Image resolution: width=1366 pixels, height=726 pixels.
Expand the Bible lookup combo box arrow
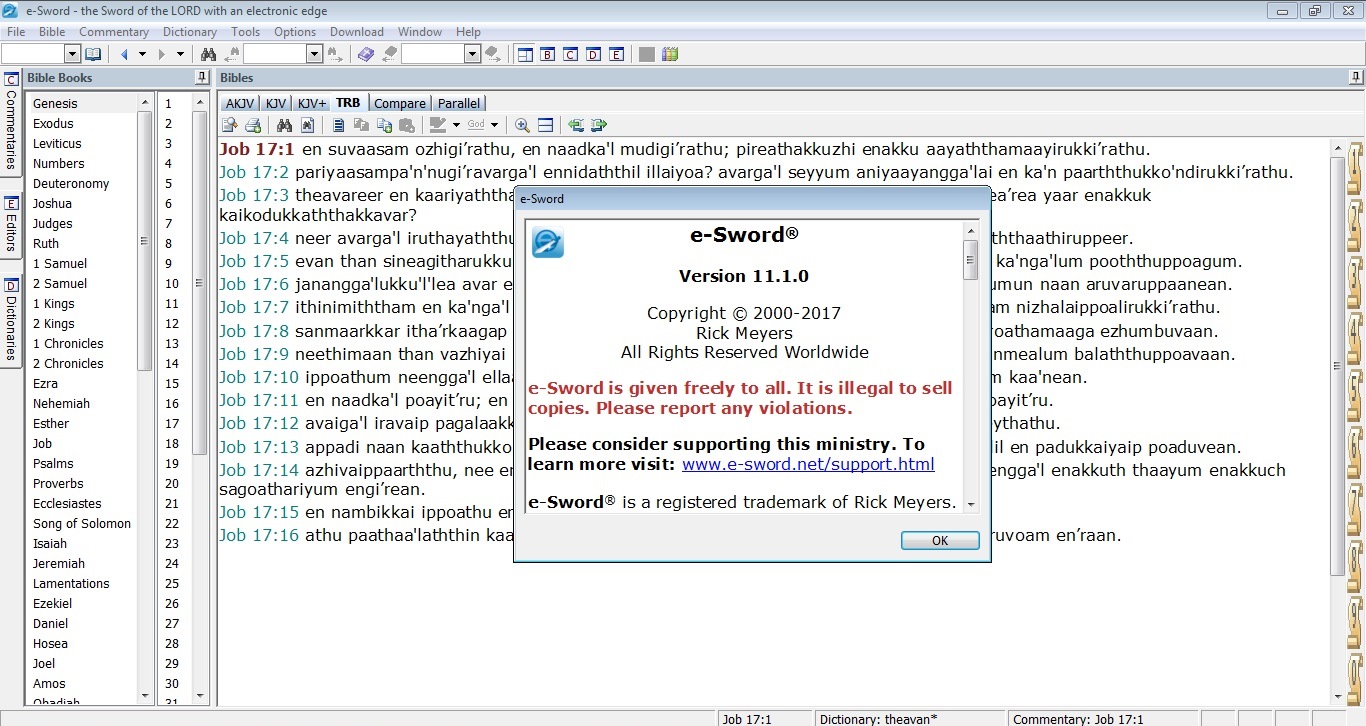(72, 54)
